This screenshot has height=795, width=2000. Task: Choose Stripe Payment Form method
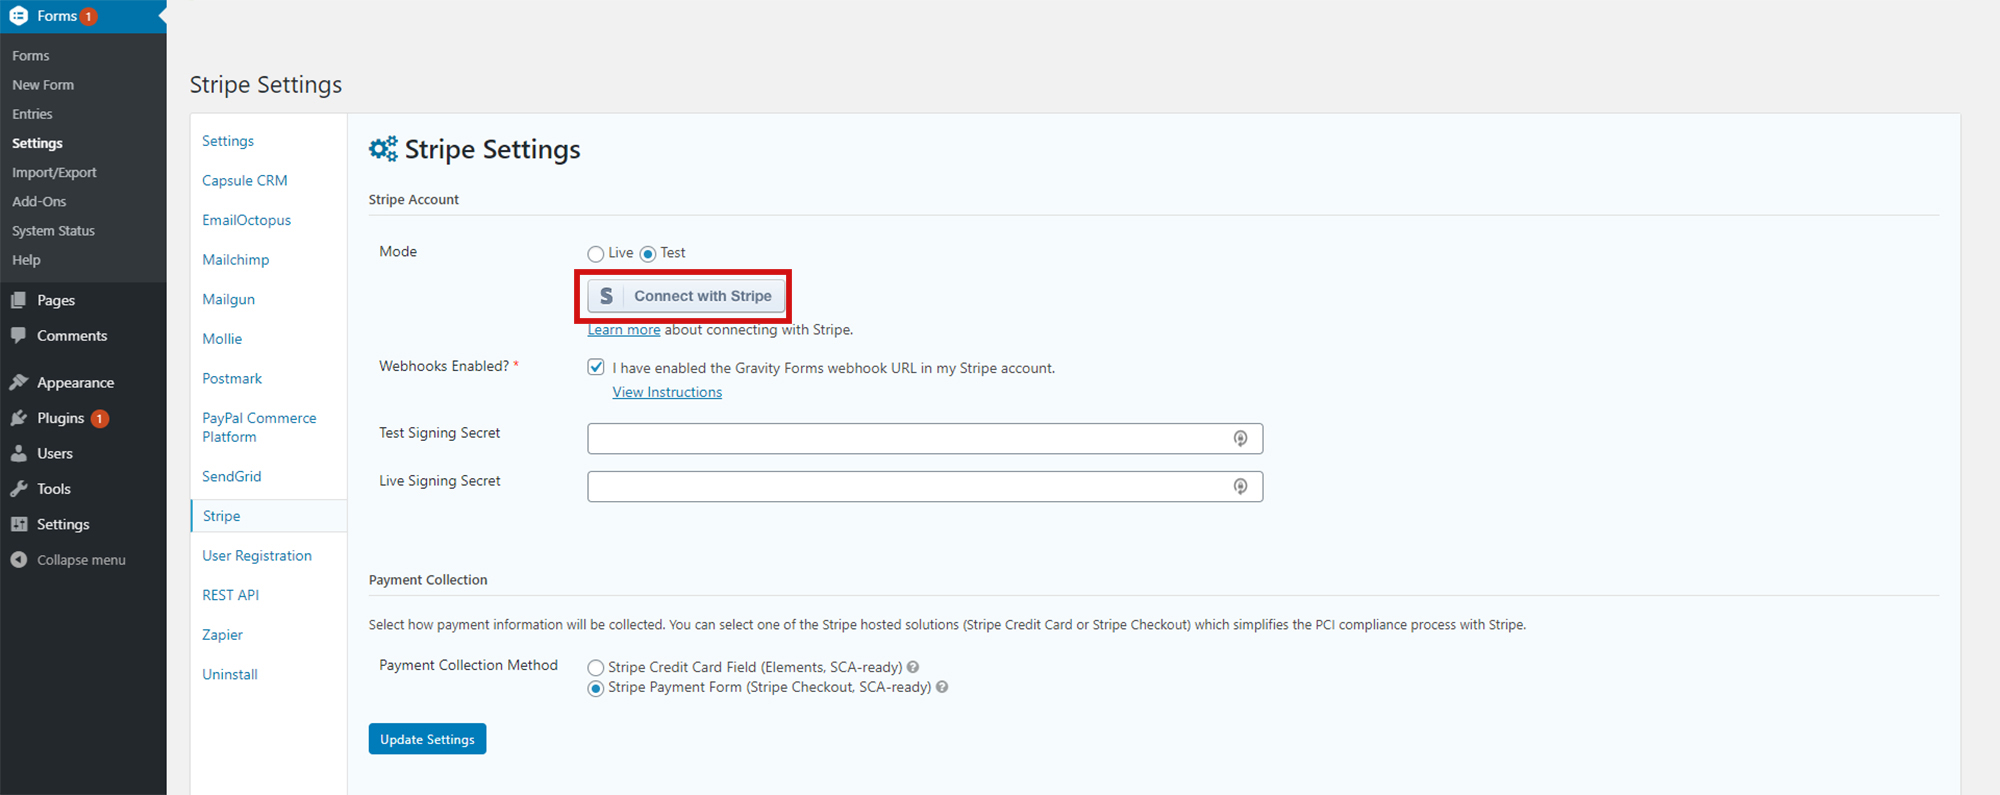(x=596, y=688)
